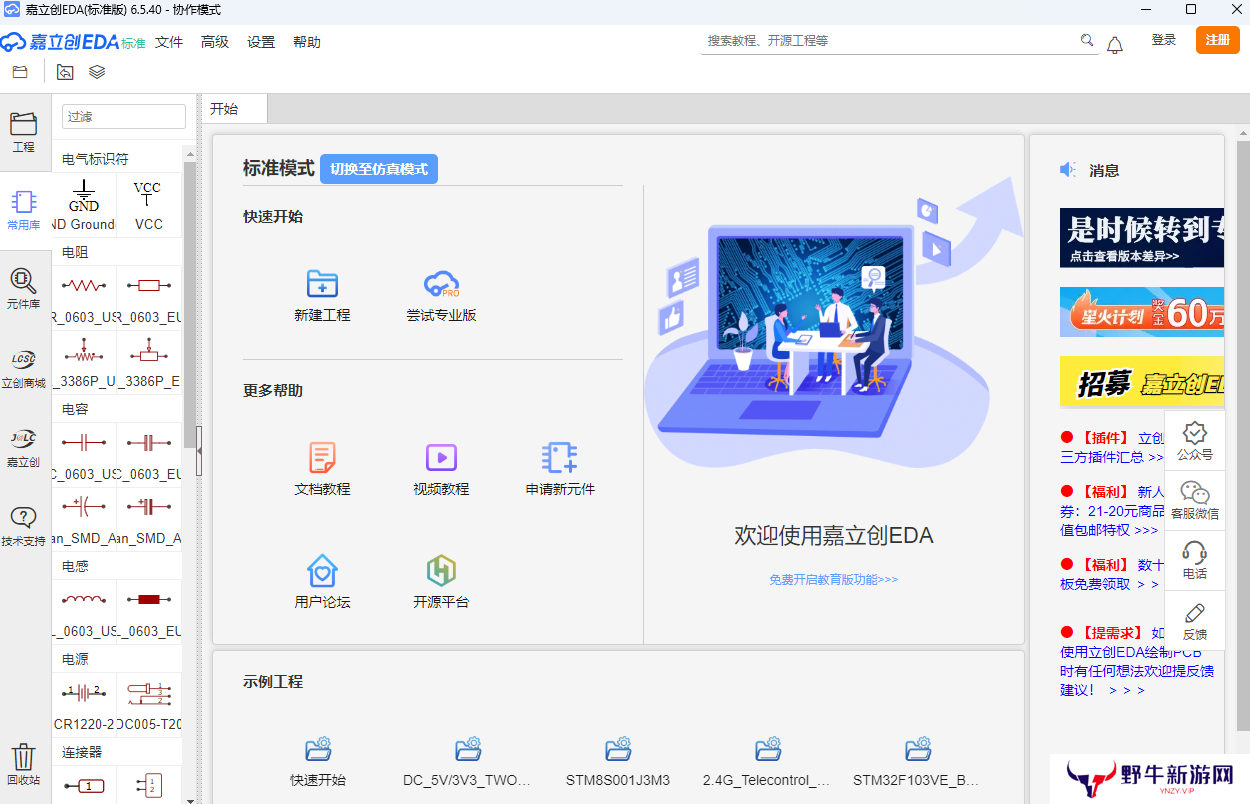
Task: Select the C_0603_US capacitor symbol
Action: pos(84,453)
